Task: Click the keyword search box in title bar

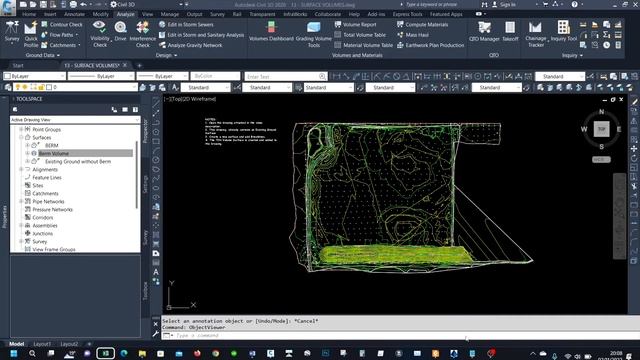Action: coord(432,4)
